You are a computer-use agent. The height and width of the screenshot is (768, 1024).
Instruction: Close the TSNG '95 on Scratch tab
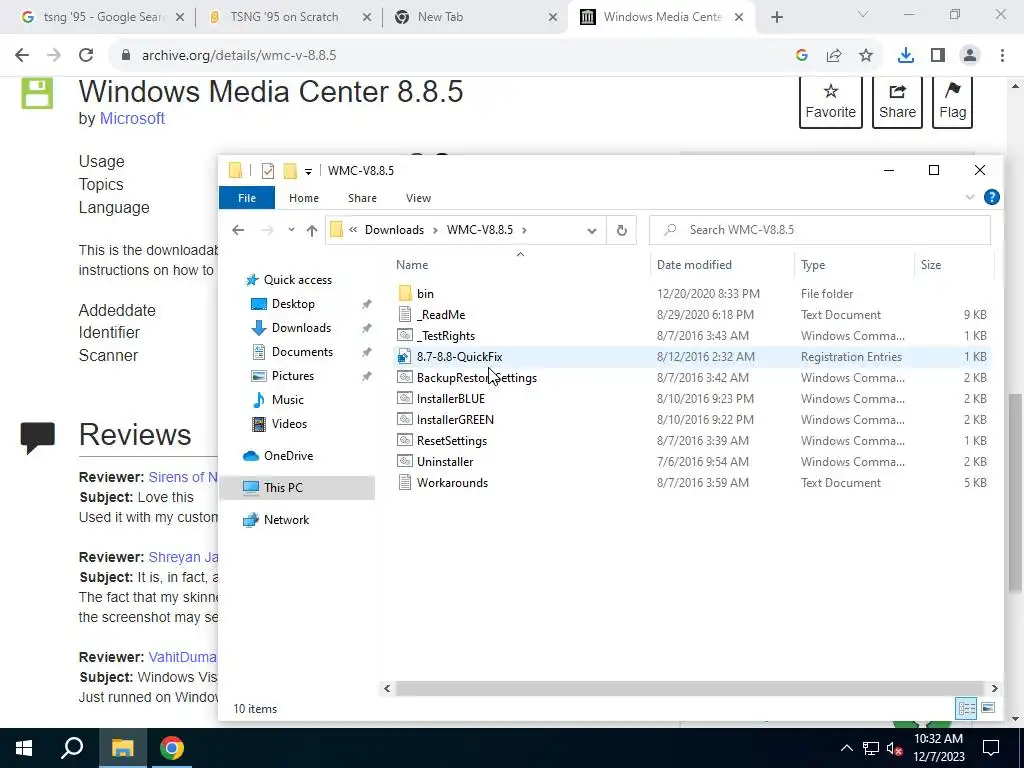tap(366, 18)
